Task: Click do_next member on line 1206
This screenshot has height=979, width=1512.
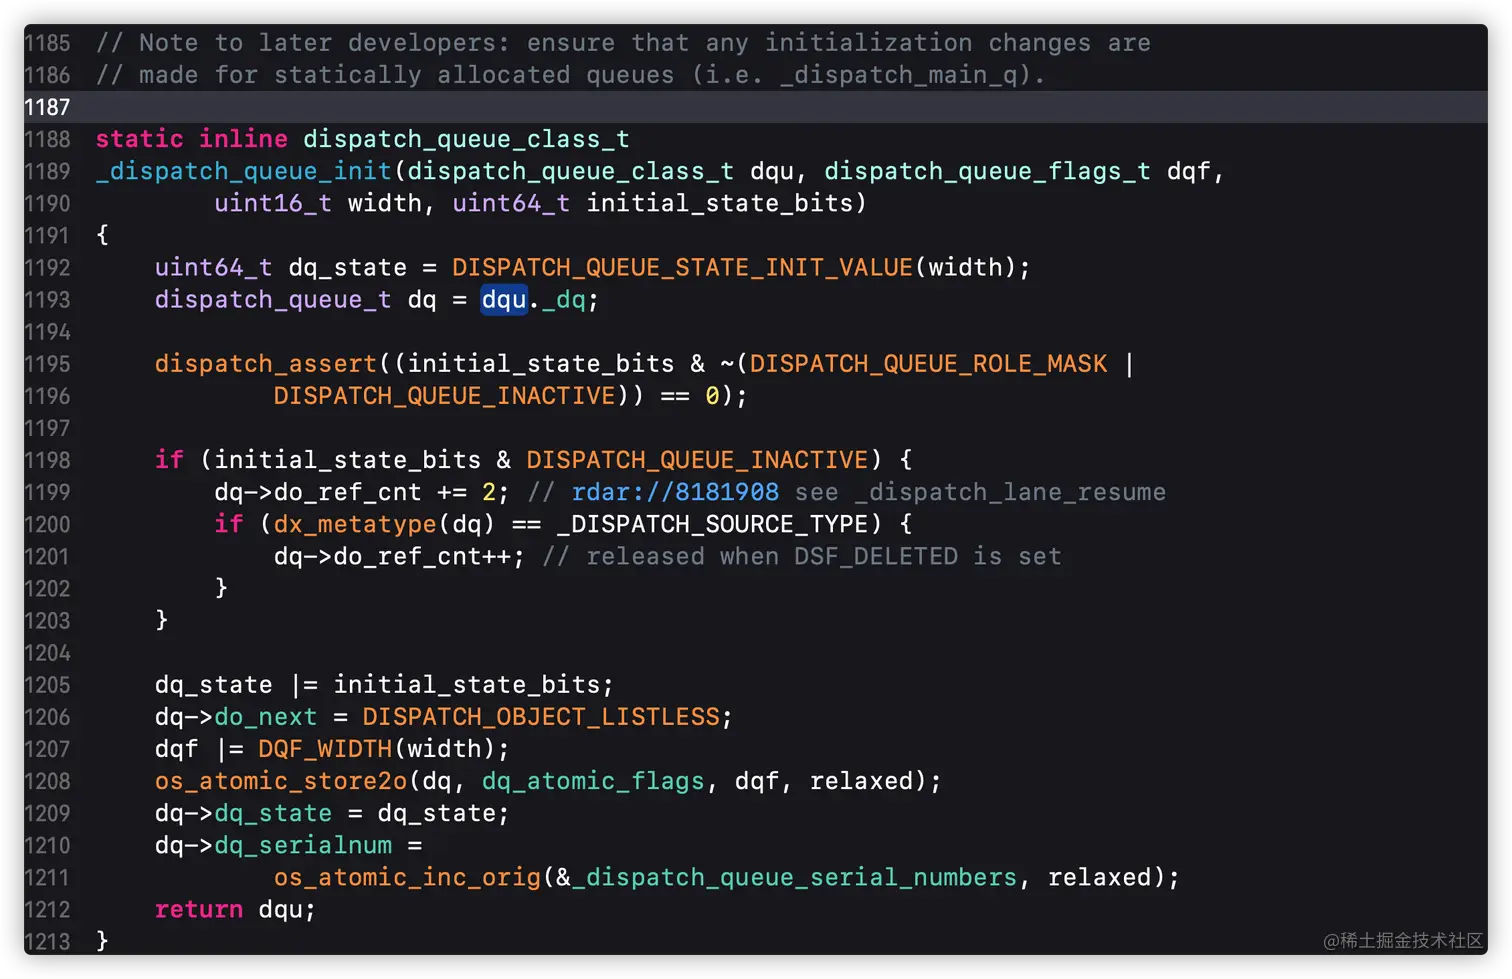Action: (265, 717)
